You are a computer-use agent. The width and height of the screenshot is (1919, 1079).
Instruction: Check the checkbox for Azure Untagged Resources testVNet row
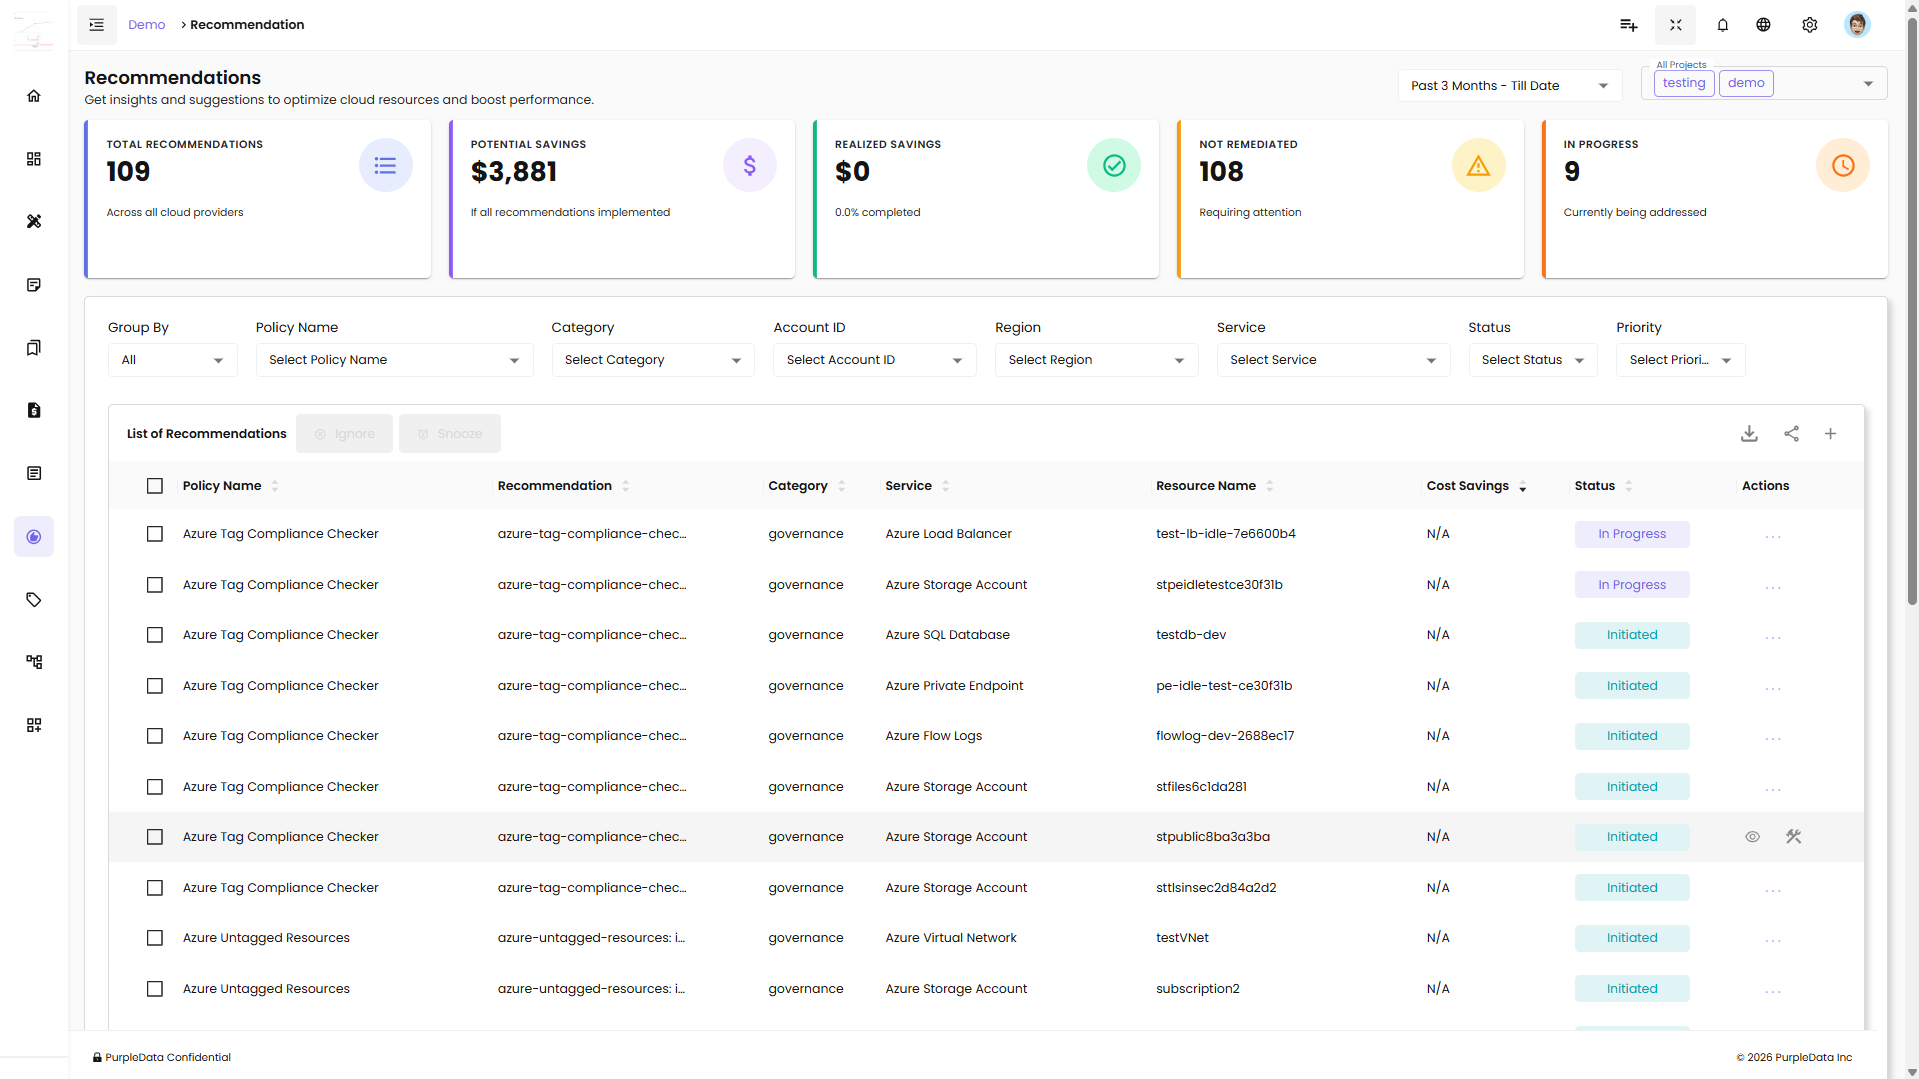pyautogui.click(x=155, y=938)
